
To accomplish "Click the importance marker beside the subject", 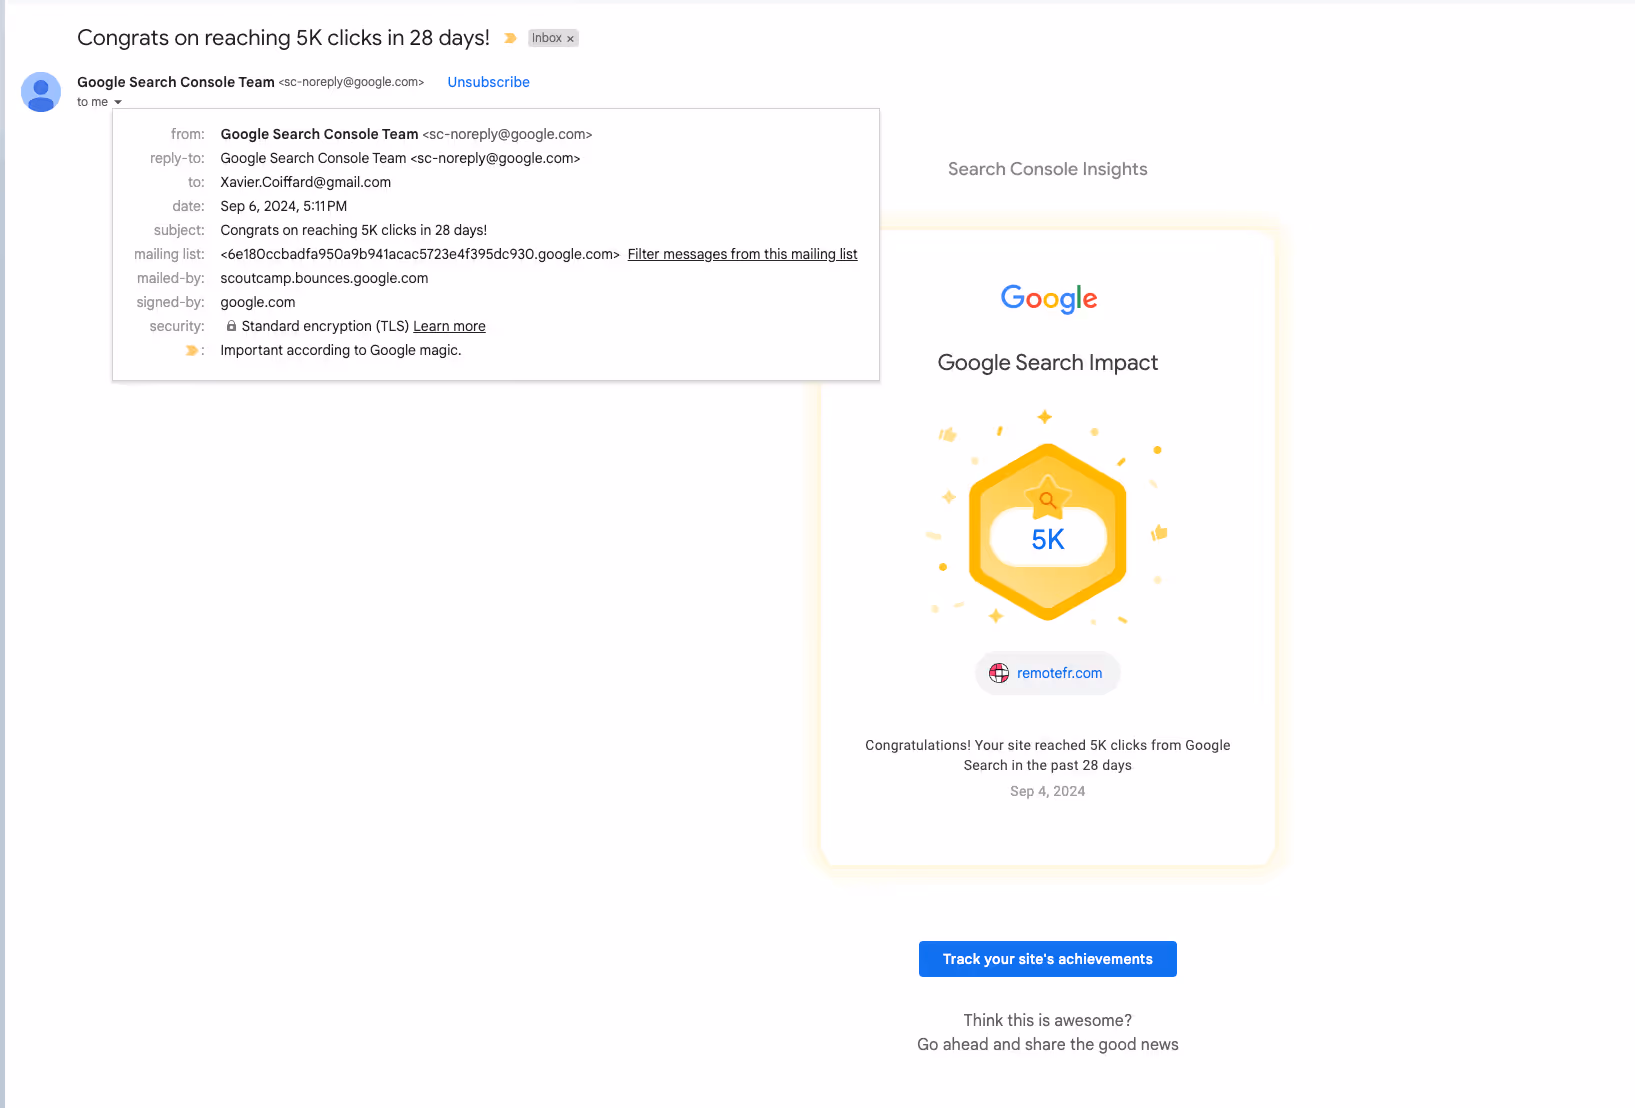I will [510, 38].
